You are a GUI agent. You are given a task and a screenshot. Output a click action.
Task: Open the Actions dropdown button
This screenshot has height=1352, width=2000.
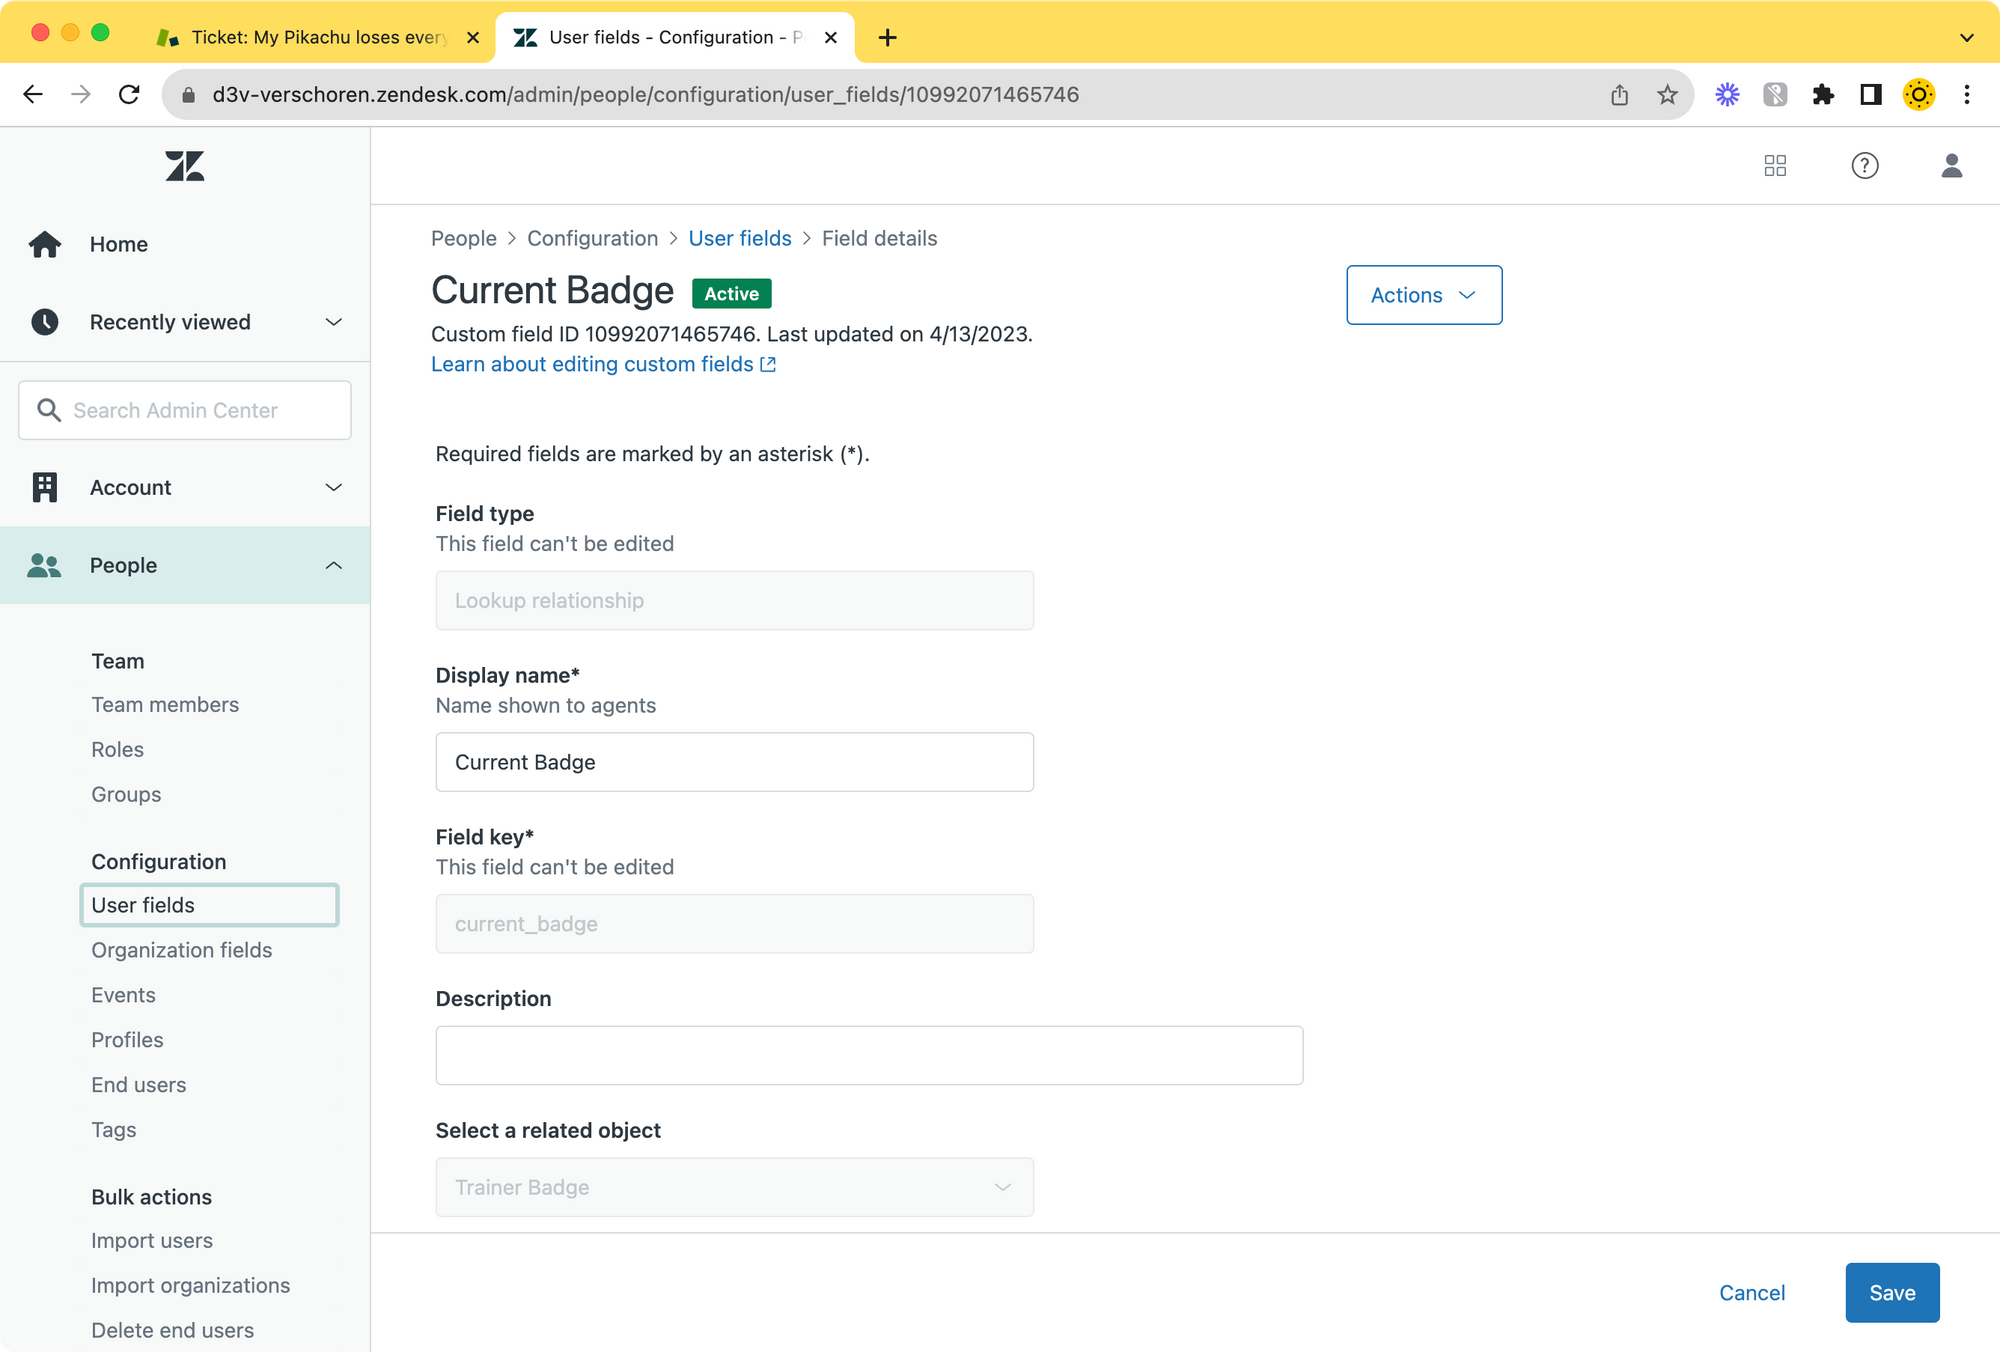pos(1423,295)
